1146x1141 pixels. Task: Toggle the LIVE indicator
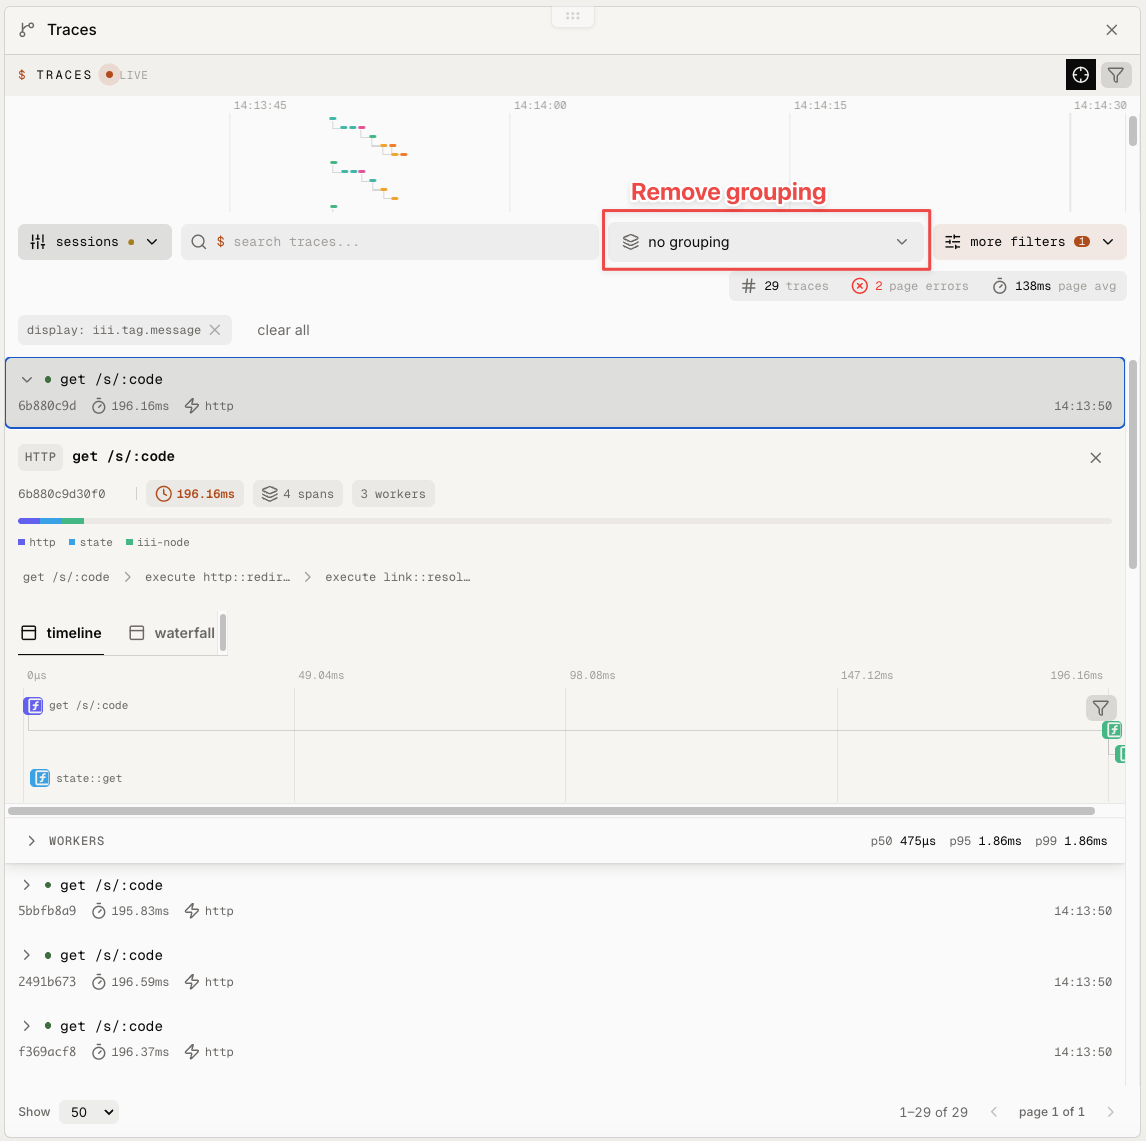click(125, 75)
